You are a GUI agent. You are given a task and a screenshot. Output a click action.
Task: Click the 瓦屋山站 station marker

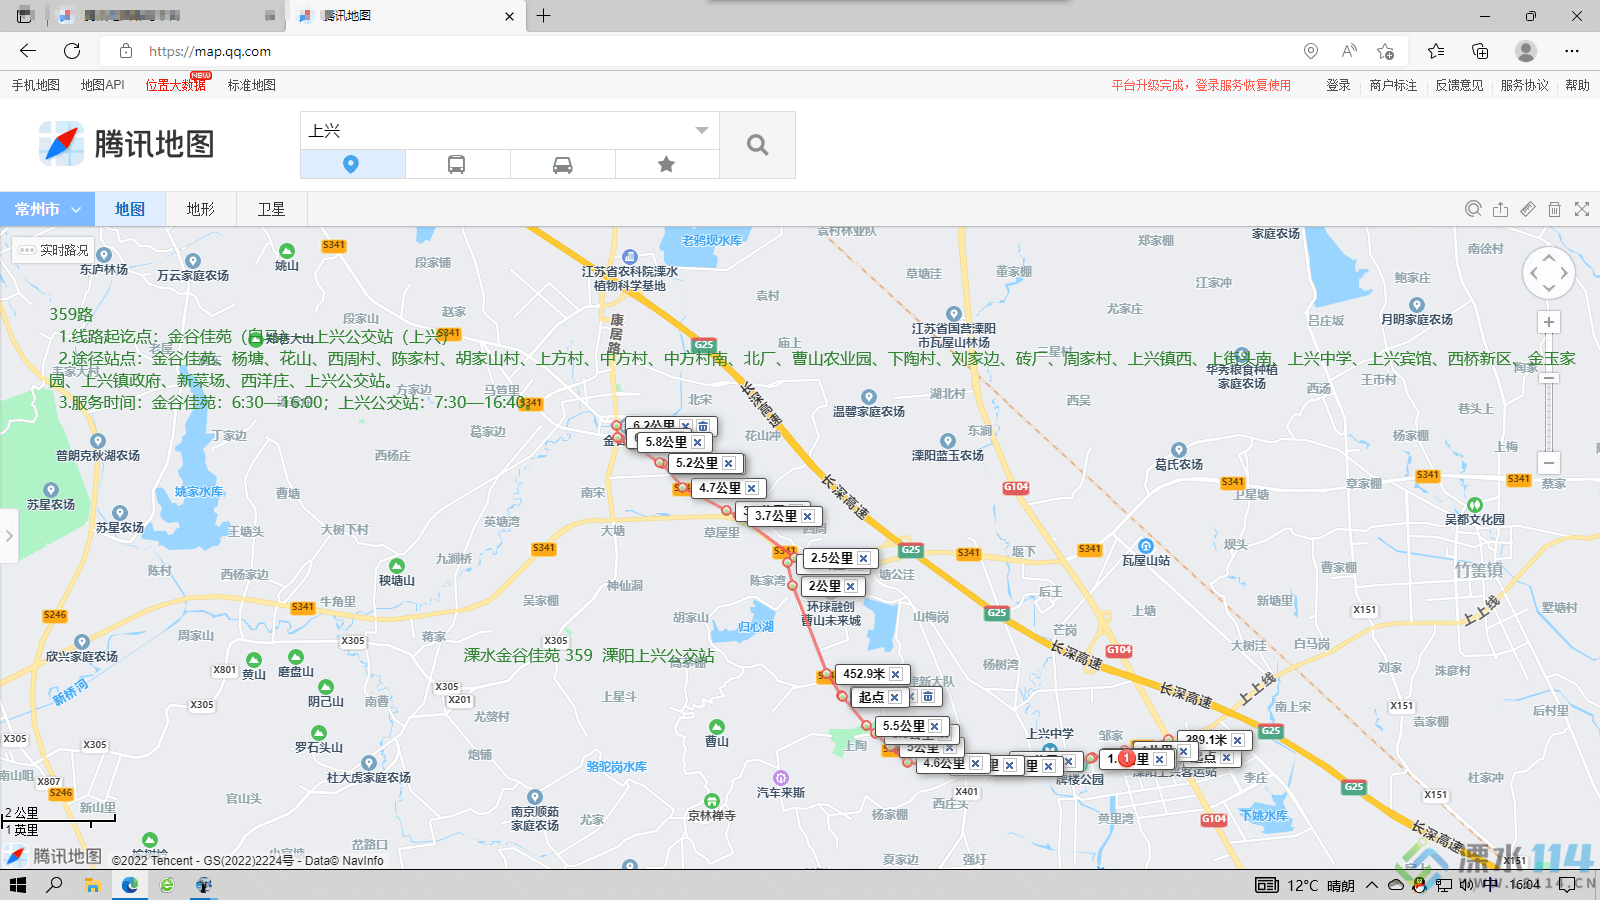[x=1146, y=546]
